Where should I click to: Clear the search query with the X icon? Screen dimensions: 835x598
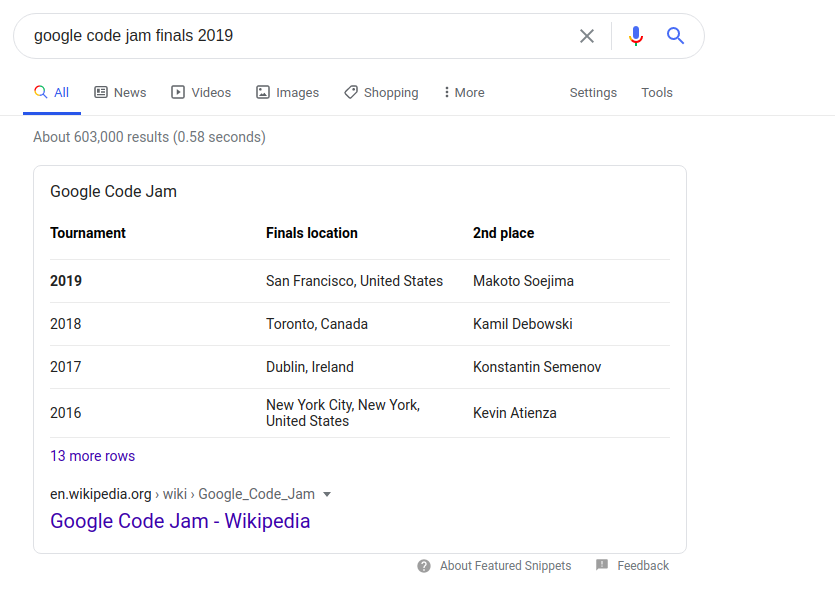[587, 36]
